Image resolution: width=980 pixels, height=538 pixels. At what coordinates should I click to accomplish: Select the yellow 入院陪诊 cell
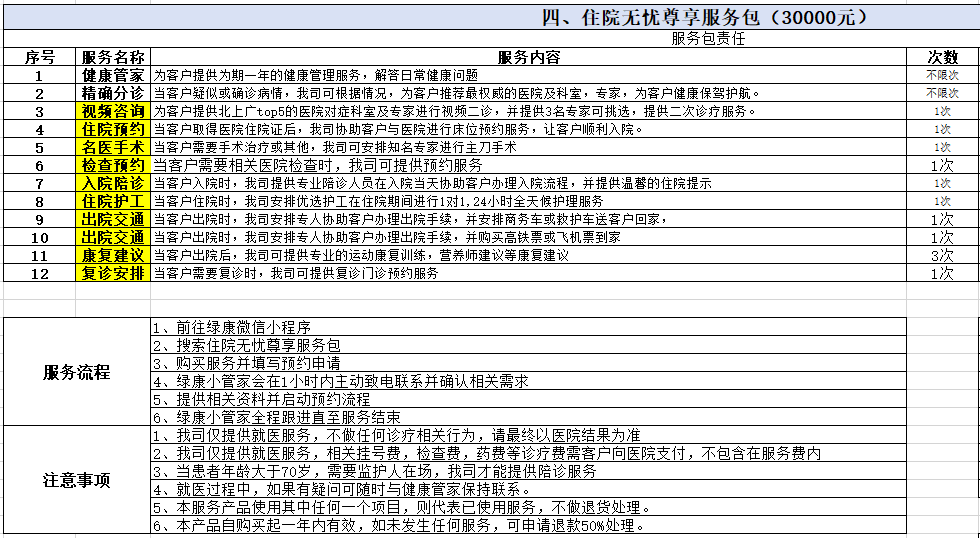pyautogui.click(x=113, y=183)
